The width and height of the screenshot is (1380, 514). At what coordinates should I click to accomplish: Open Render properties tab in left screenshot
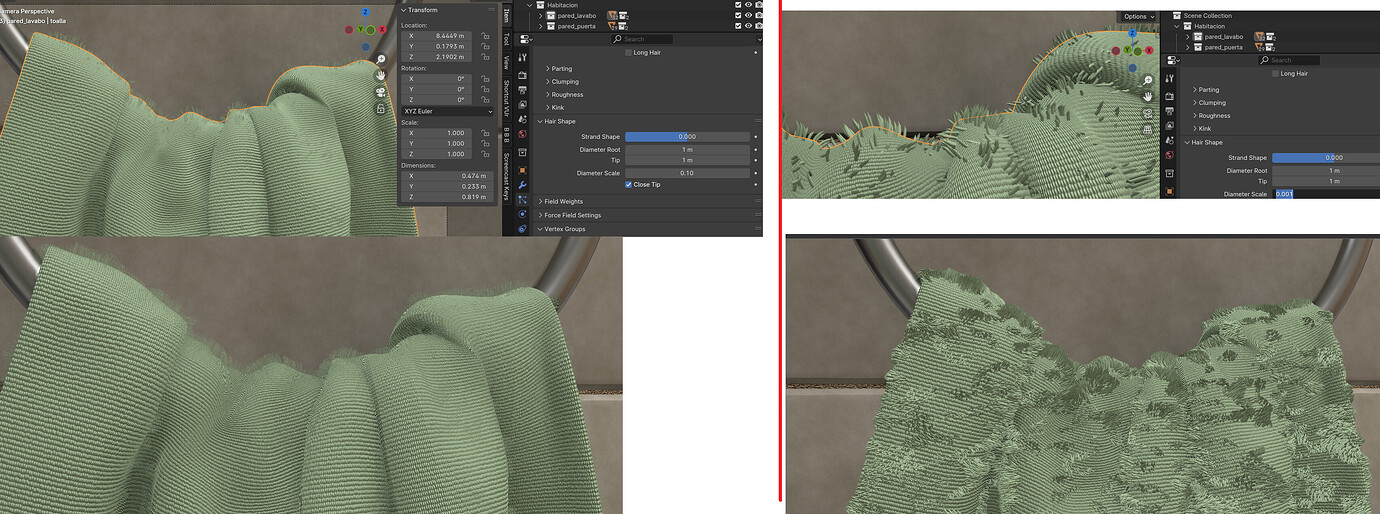tap(522, 75)
